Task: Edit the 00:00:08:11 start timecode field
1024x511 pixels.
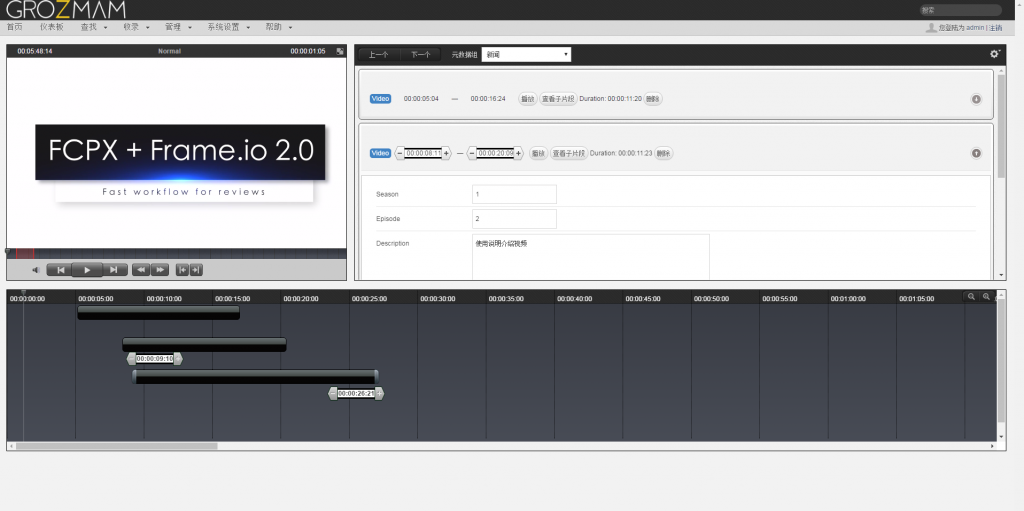Action: coord(423,154)
